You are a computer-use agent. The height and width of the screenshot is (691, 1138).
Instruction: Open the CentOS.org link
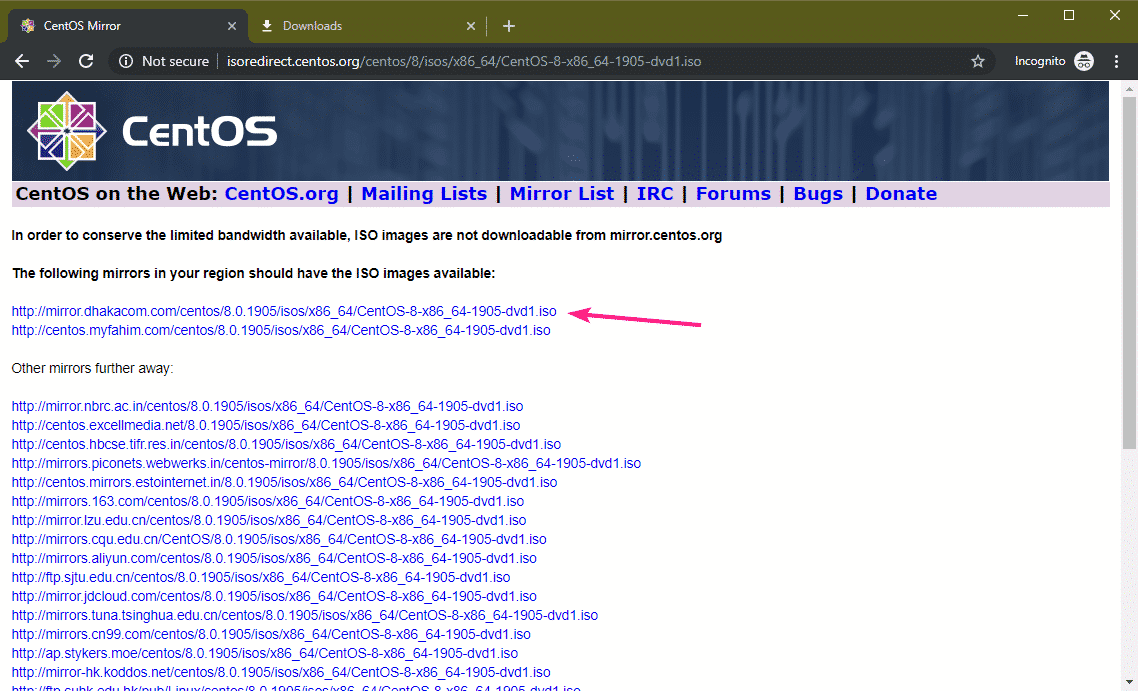(x=282, y=194)
